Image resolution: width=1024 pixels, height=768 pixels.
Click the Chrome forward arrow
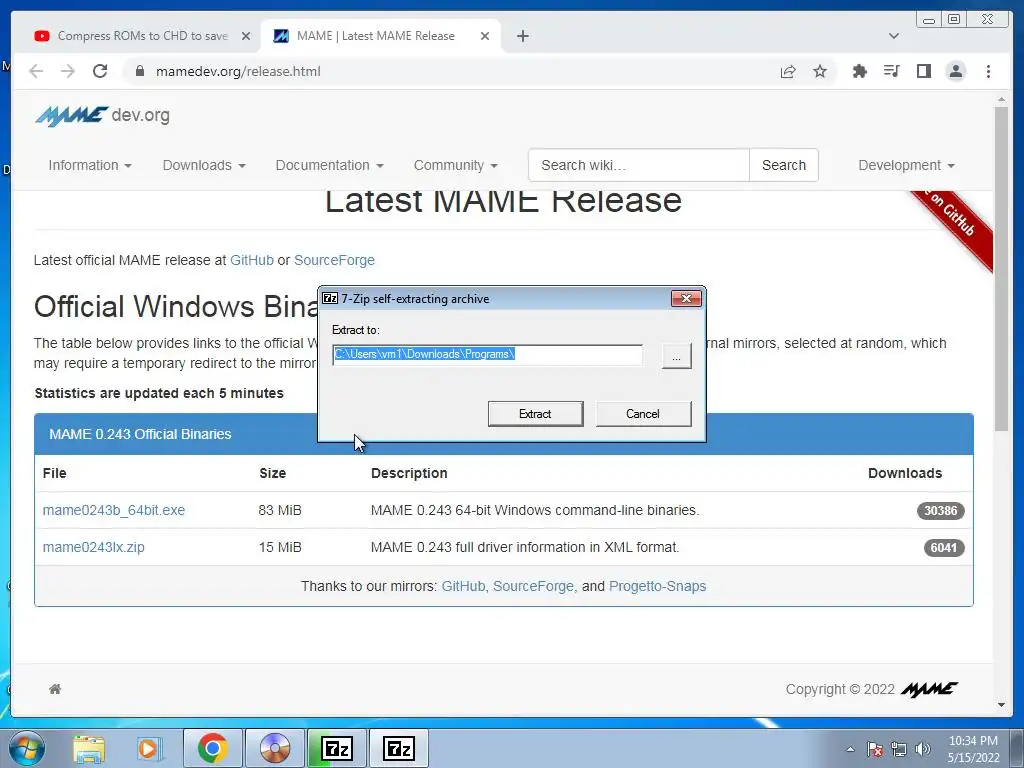click(68, 71)
